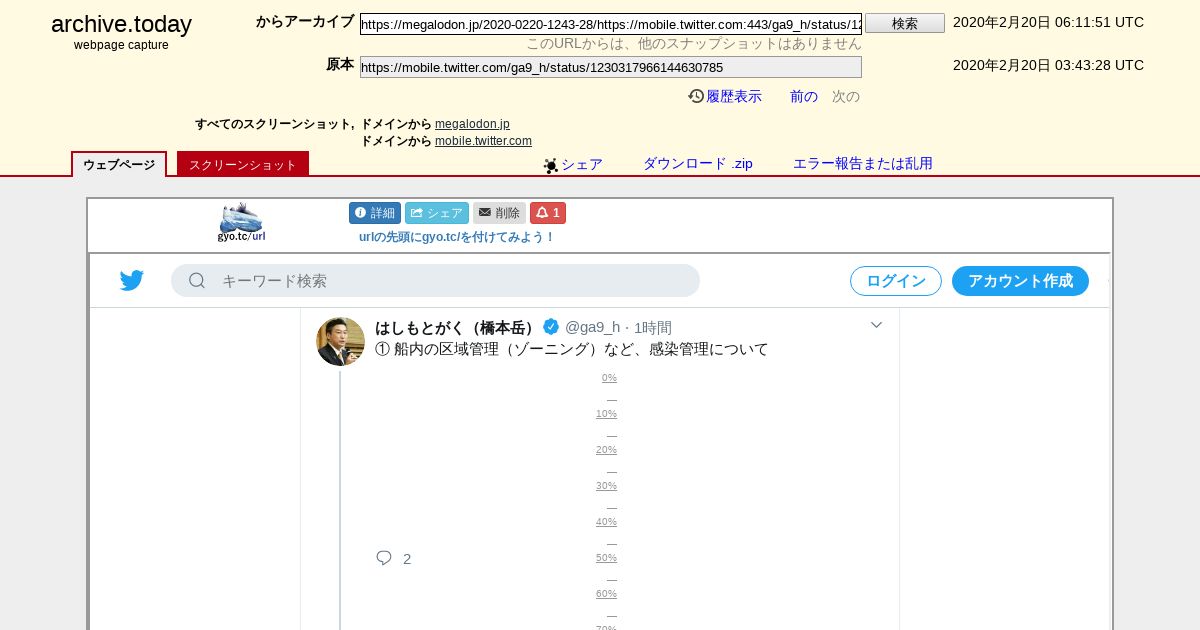This screenshot has width=1200, height=630.
Task: Click the Twitter bird logo
Action: 132,281
